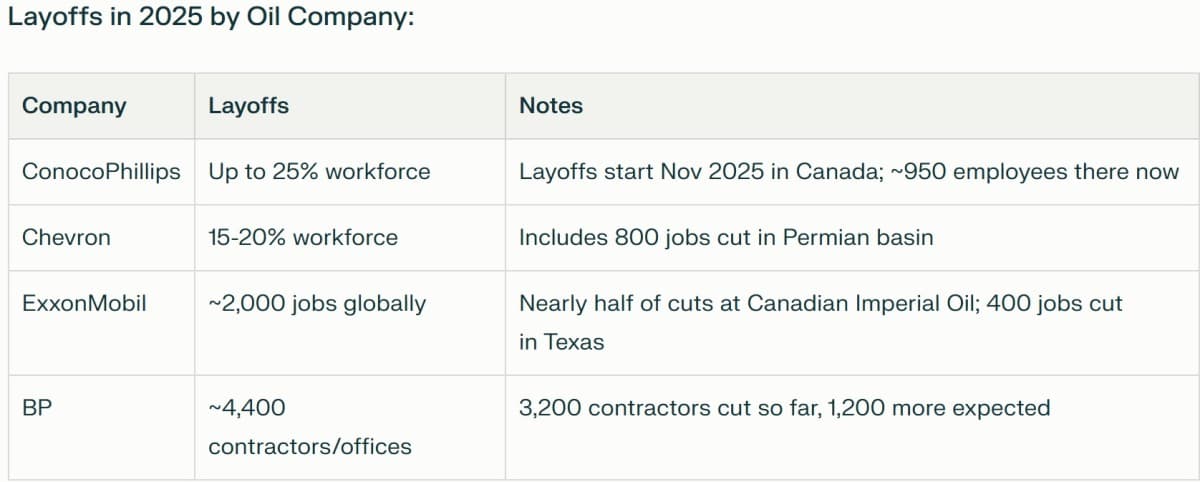The width and height of the screenshot is (1200, 482).
Task: Select the Notes column header
Action: (551, 106)
